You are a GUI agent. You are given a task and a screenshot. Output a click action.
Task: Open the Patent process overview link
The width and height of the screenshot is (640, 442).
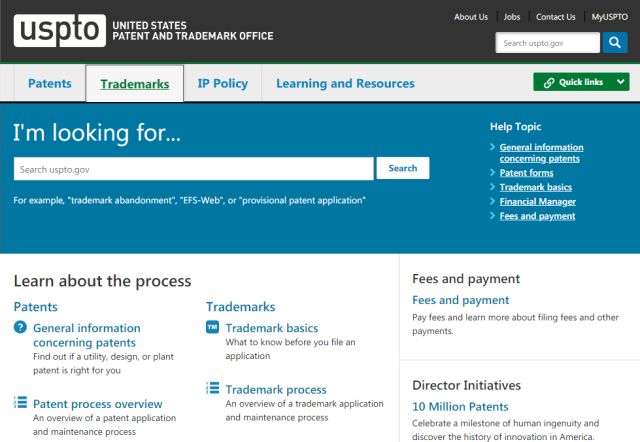click(98, 404)
